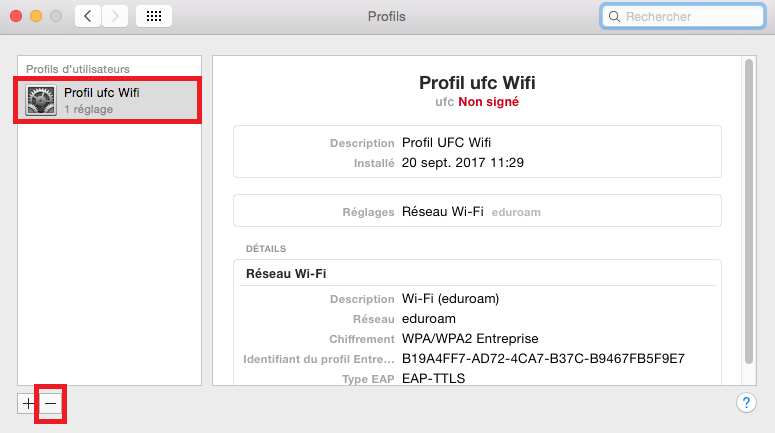
Task: Click the red Non signé label
Action: pyautogui.click(x=489, y=102)
